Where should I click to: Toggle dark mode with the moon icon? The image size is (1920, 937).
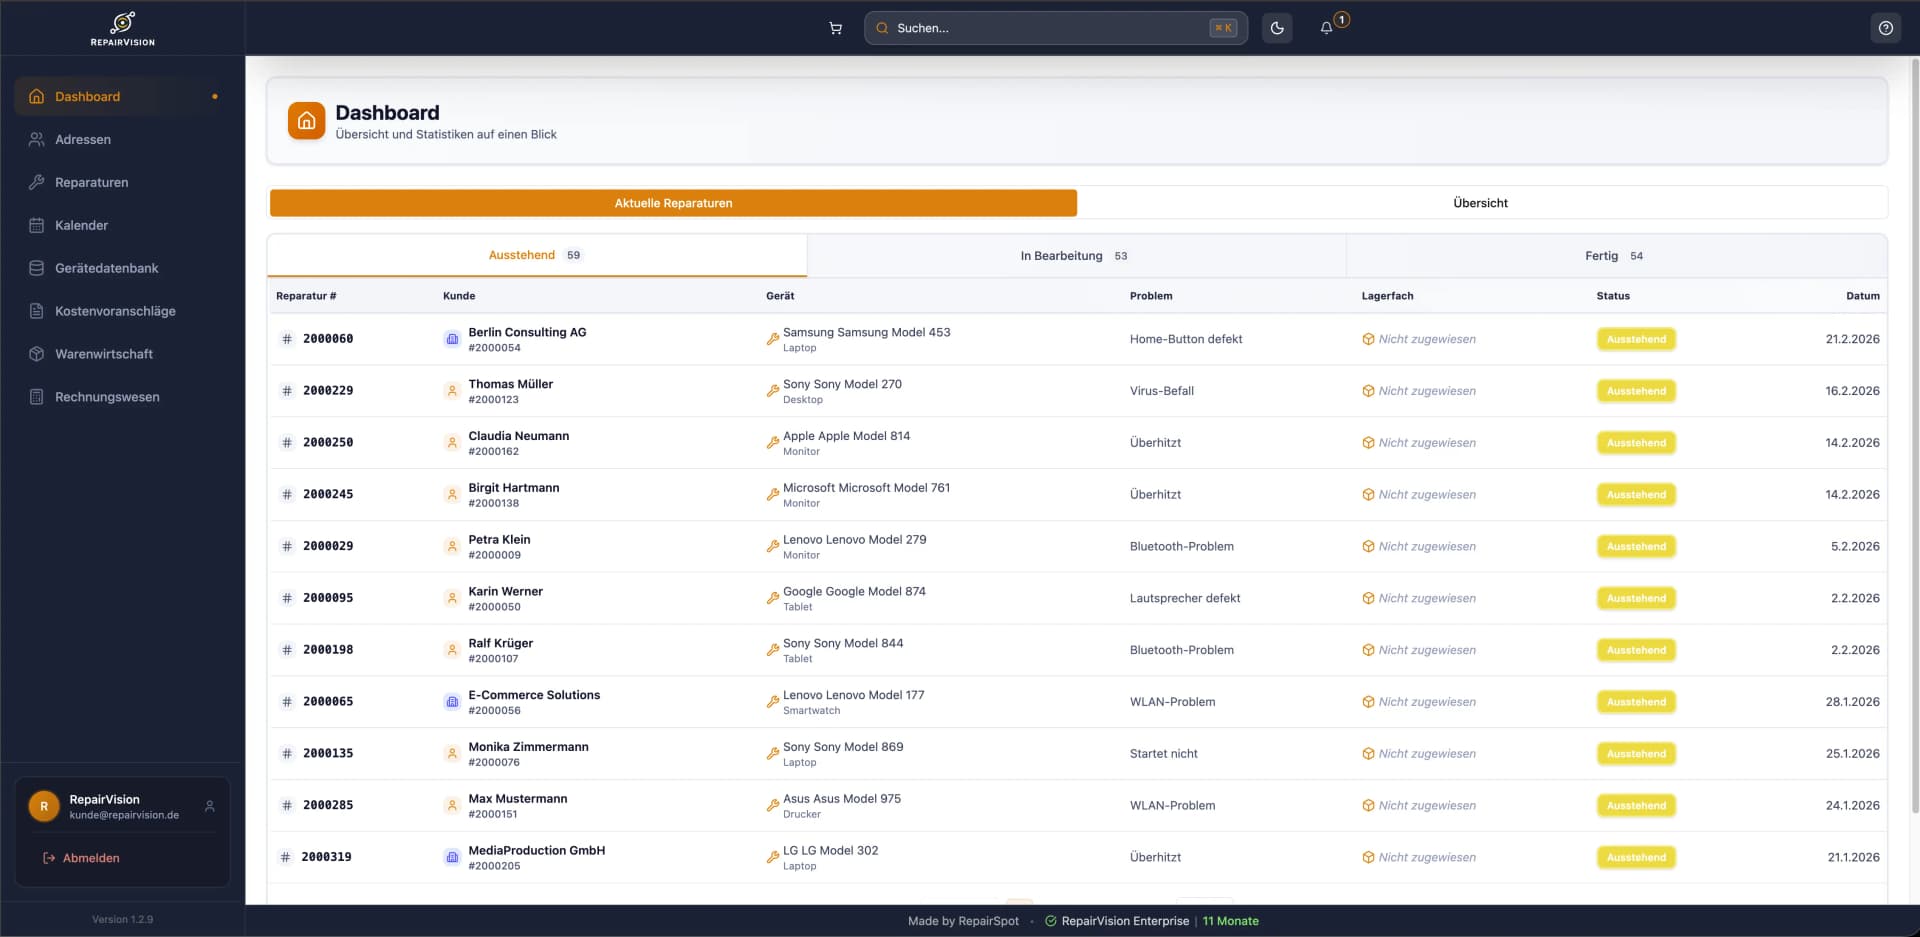tap(1276, 27)
